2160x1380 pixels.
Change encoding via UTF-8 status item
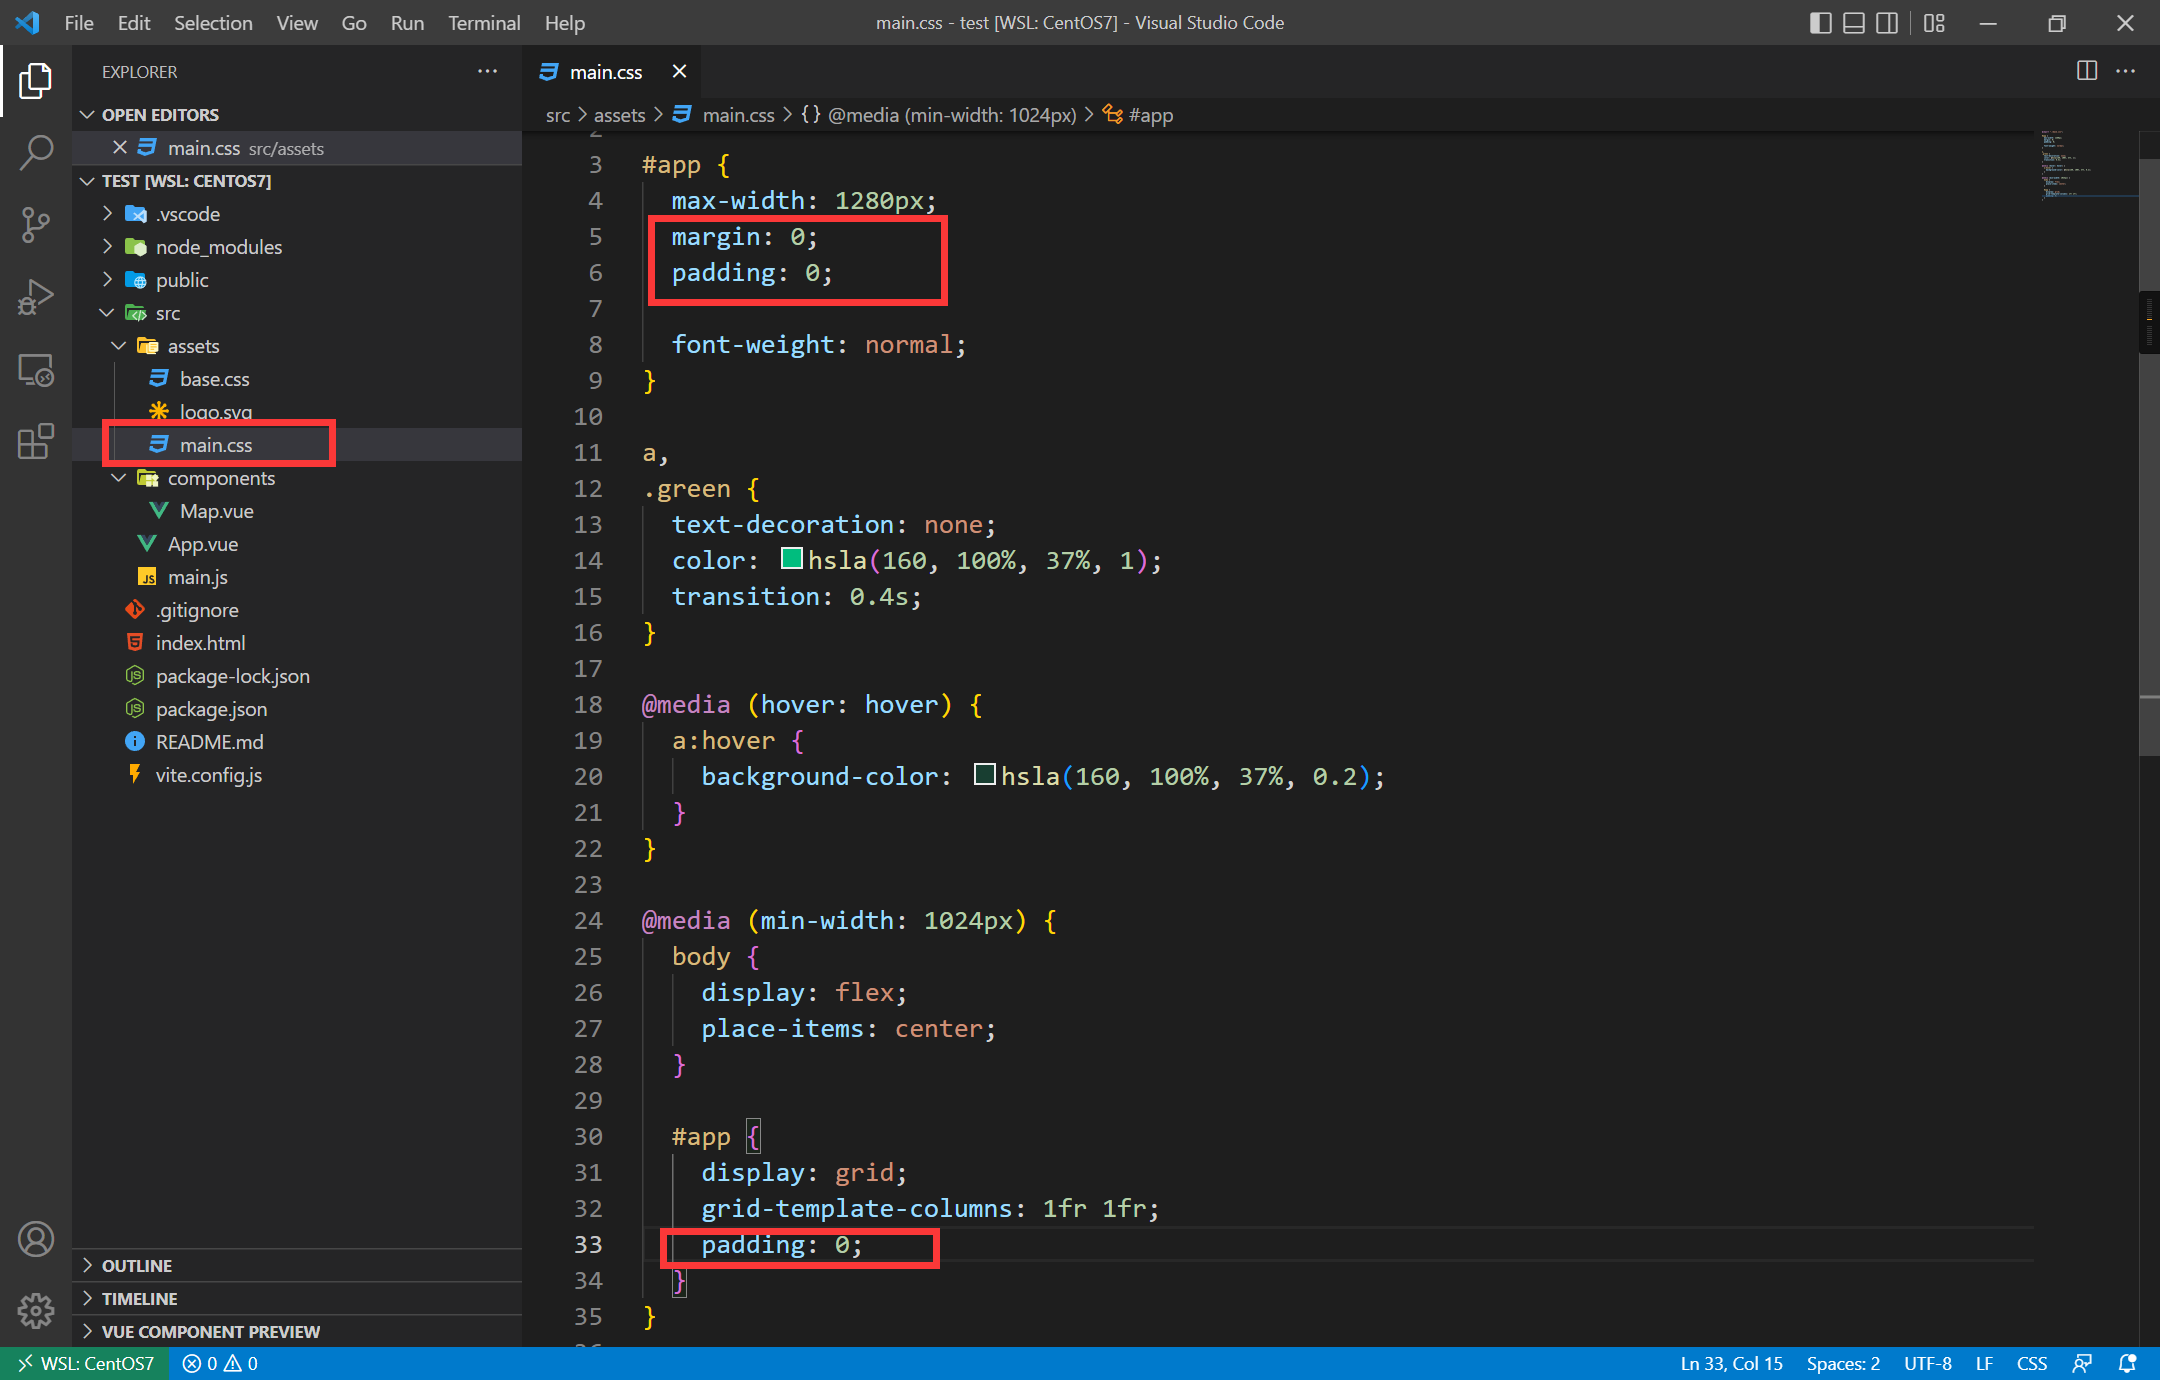pos(1927,1363)
